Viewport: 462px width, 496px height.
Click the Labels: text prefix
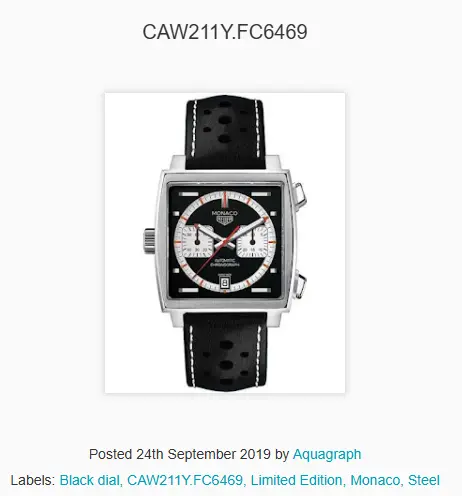click(33, 480)
